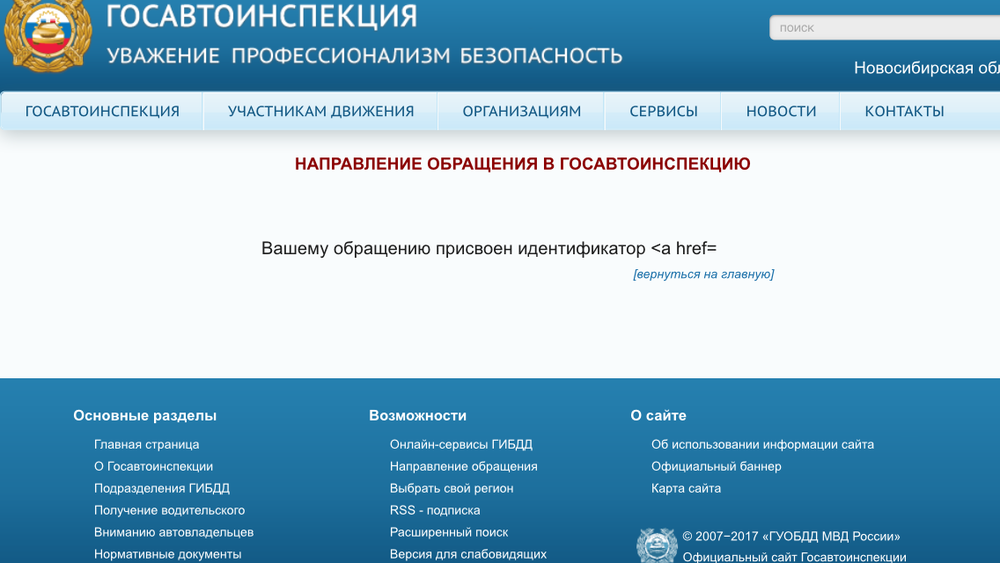Choose Выбрать свой регион link
The height and width of the screenshot is (563, 1000).
451,488
